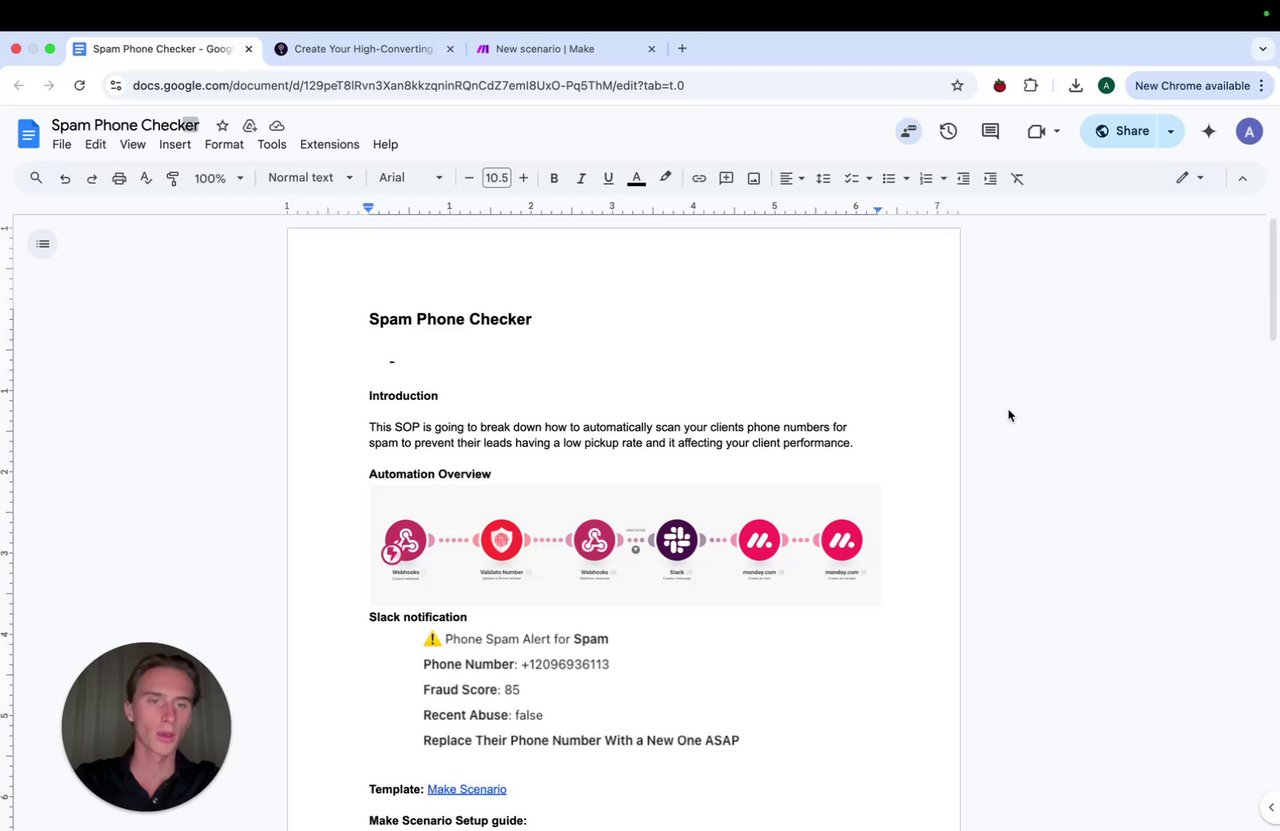Toggle the numbered list
The image size is (1280, 831).
tap(926, 178)
